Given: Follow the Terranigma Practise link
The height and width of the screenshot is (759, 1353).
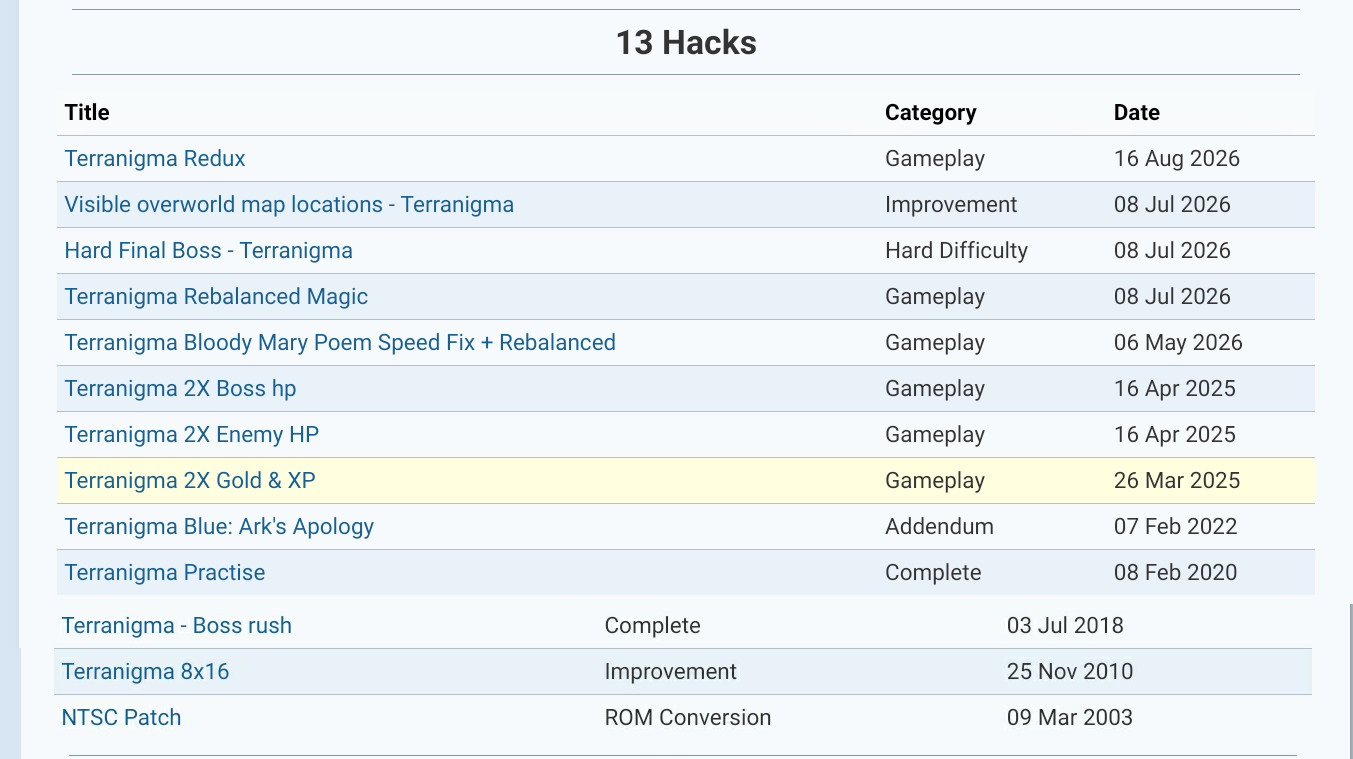Looking at the screenshot, I should pyautogui.click(x=165, y=572).
